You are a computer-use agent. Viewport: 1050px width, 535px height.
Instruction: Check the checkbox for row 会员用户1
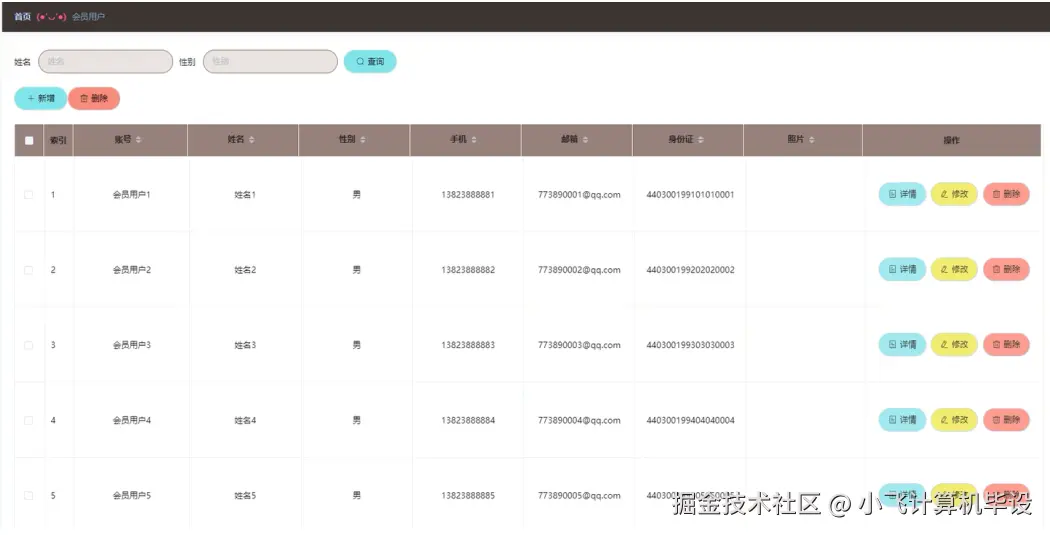[29, 195]
